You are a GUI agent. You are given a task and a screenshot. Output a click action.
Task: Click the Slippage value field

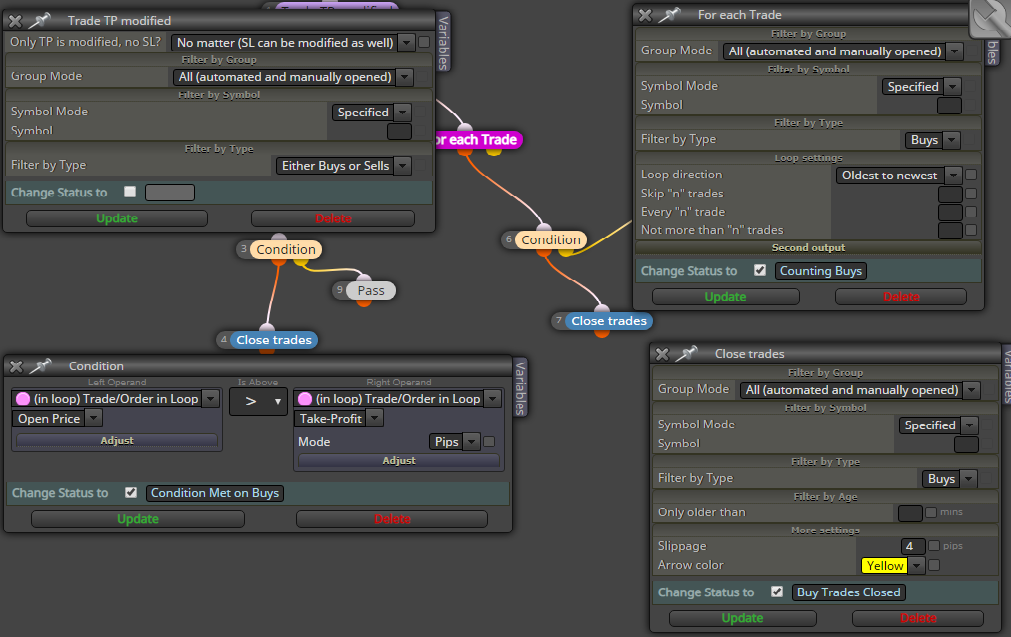tap(913, 546)
